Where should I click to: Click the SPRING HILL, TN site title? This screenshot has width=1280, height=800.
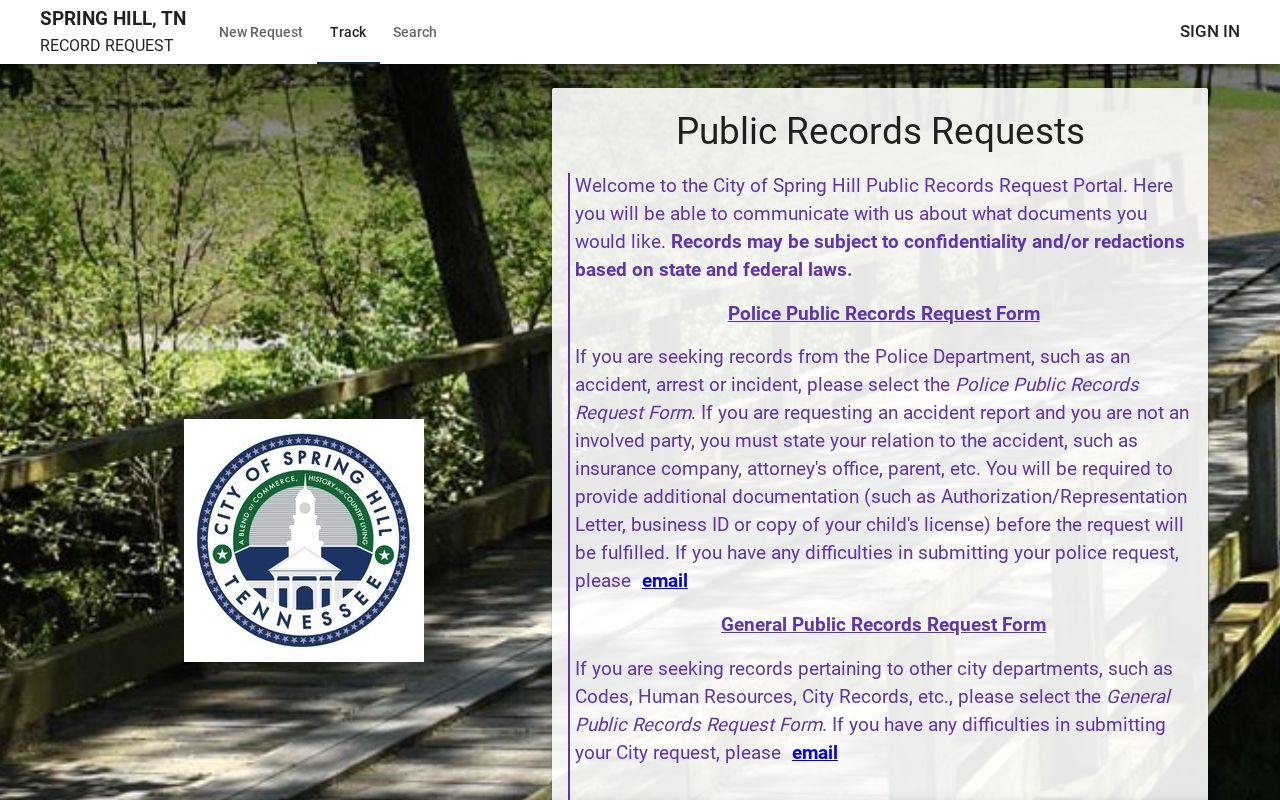click(x=113, y=19)
